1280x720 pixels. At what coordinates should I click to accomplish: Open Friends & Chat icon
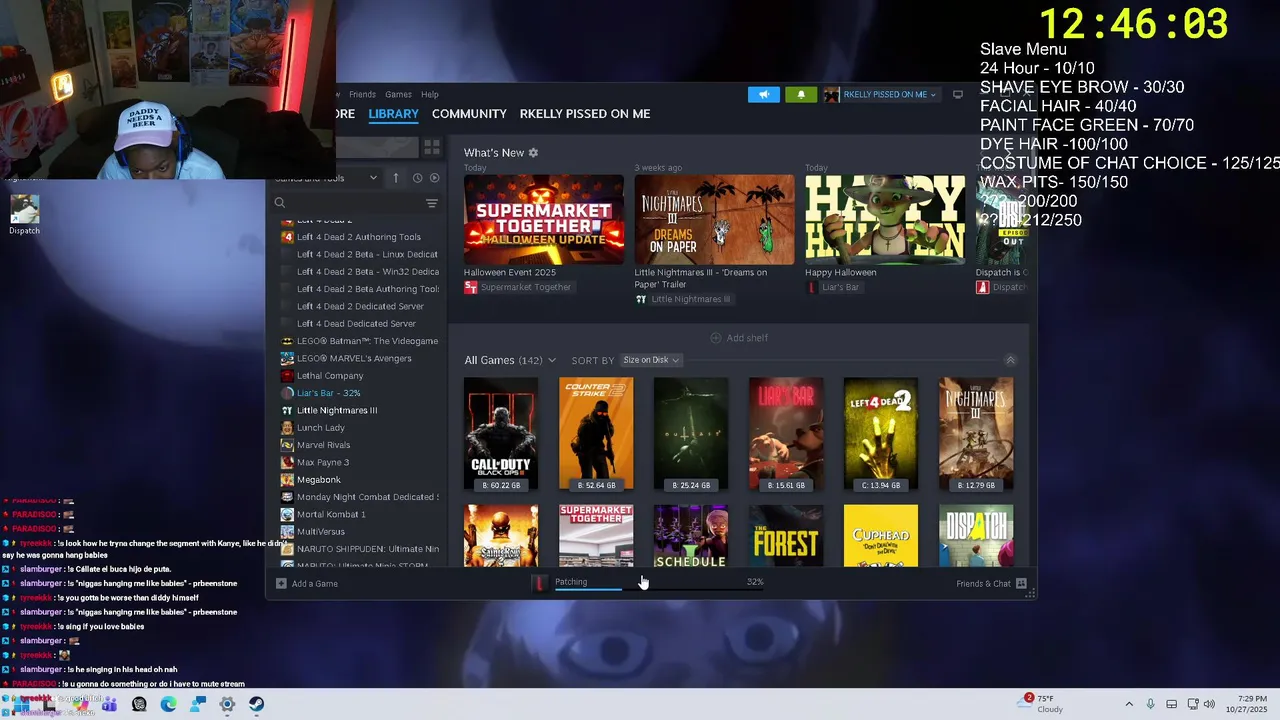pos(1021,583)
